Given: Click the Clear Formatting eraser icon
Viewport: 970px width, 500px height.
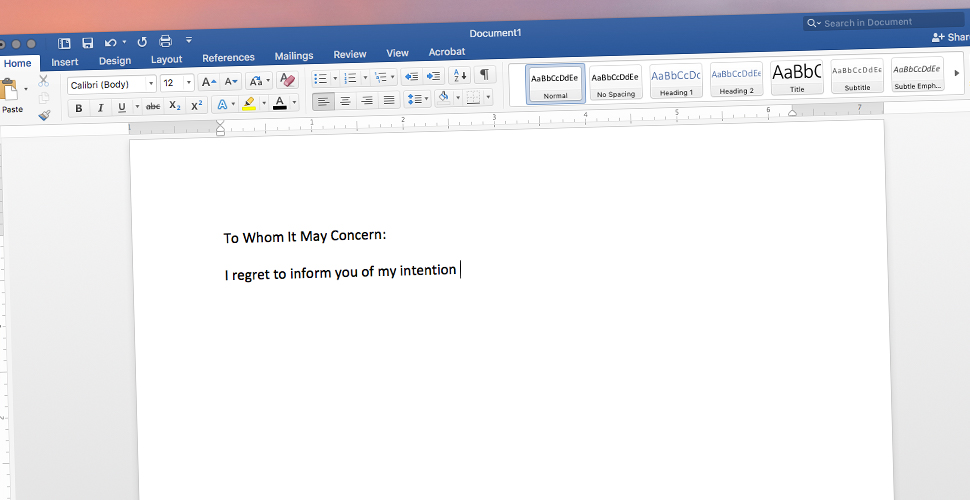Looking at the screenshot, I should [x=287, y=80].
